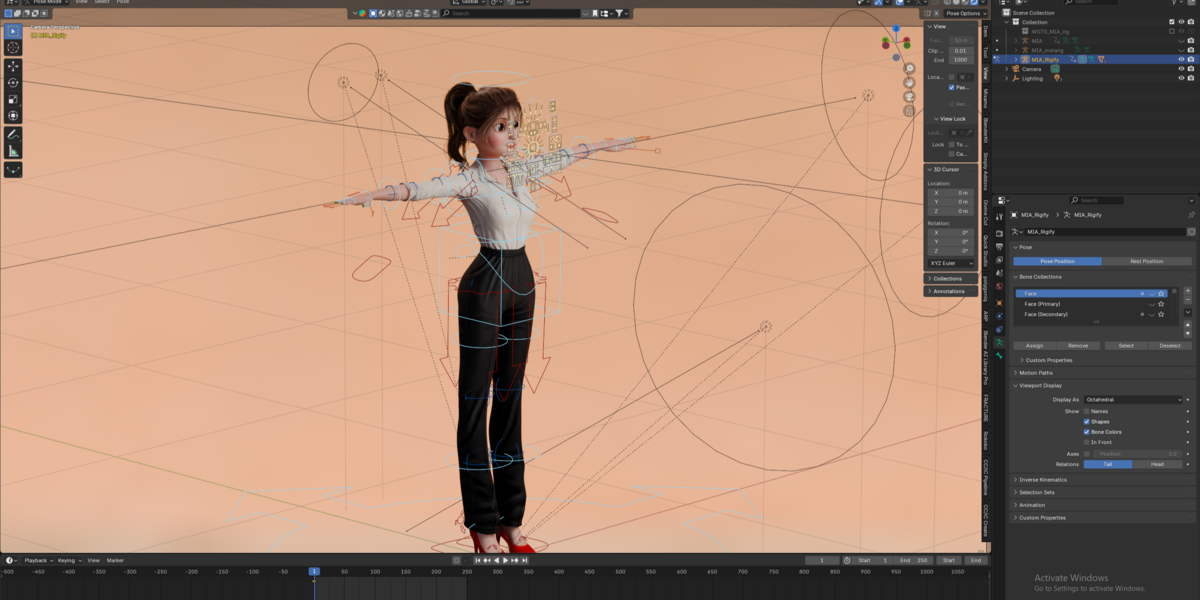
Task: Open the Mixamo sidebar tab
Action: point(986,98)
